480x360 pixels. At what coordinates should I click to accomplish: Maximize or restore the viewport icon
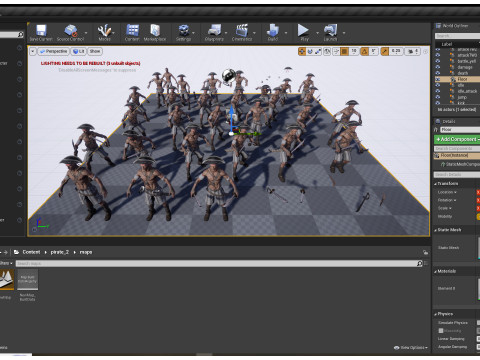425,51
